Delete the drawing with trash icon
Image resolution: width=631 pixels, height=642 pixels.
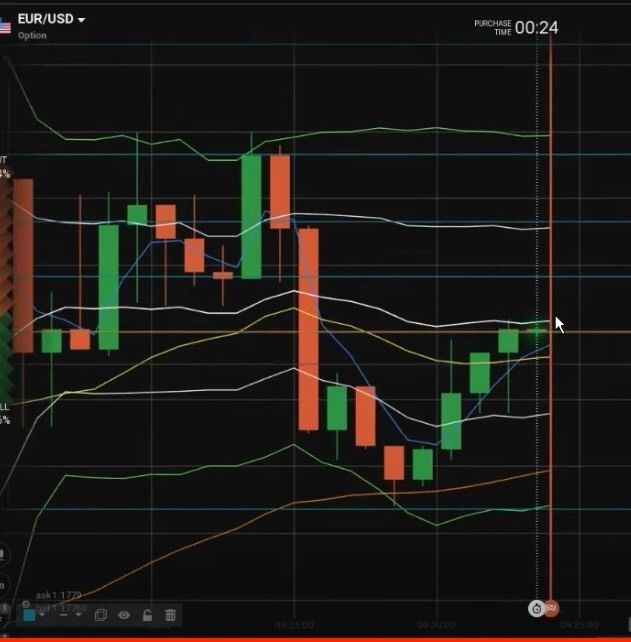coord(170,615)
